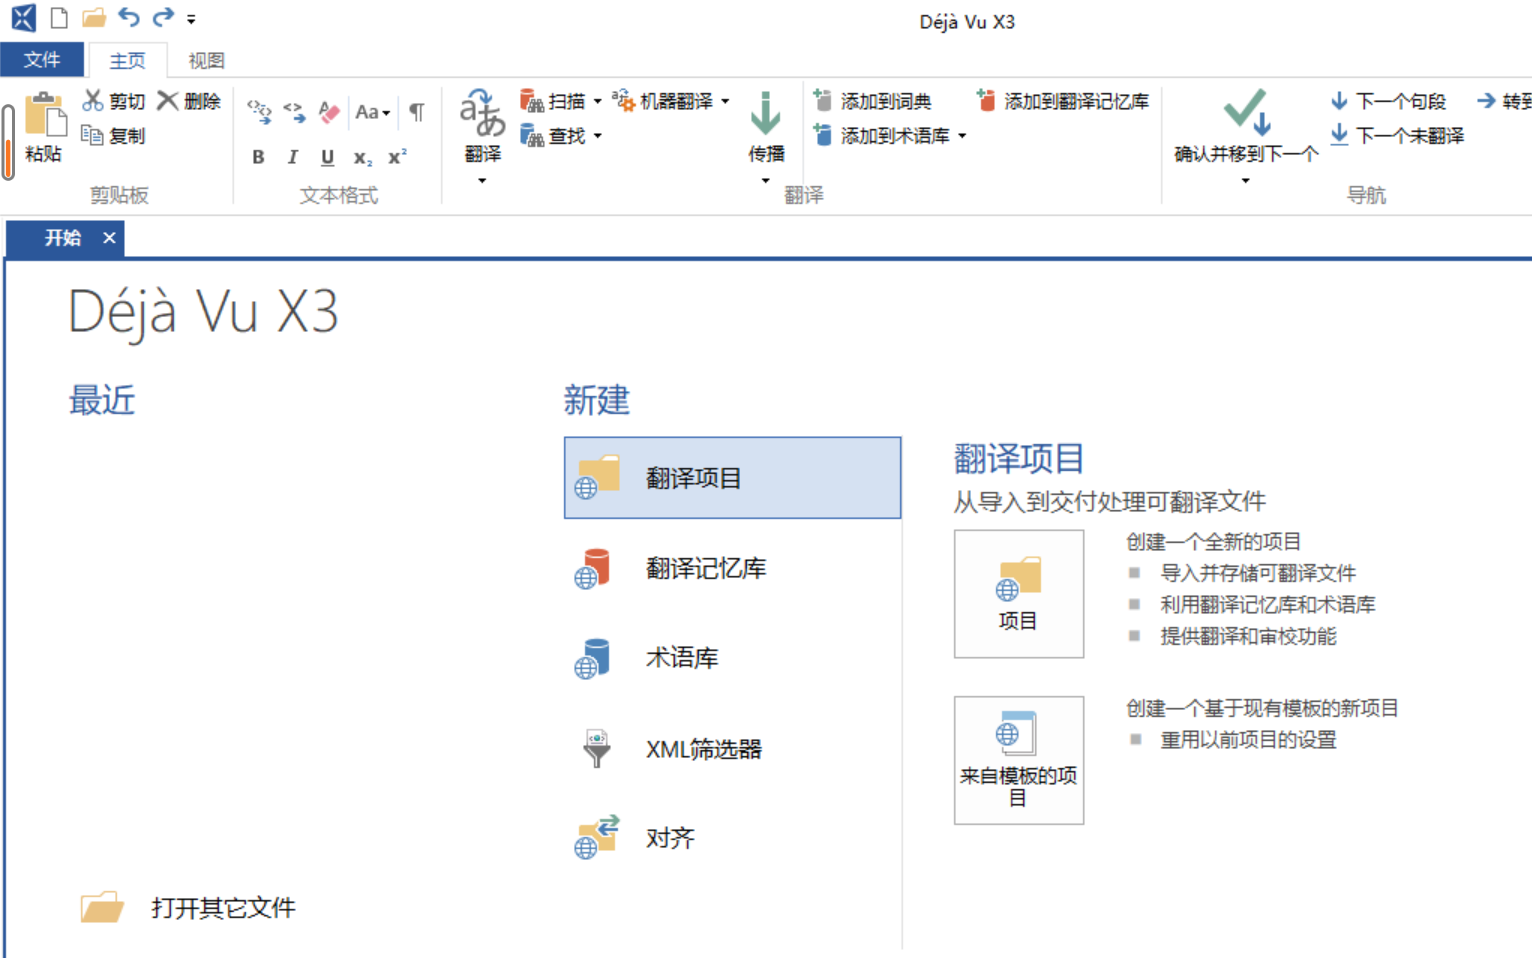Image resolution: width=1532 pixels, height=958 pixels.
Task: Expand the 机器翻译 dropdown arrow
Action: click(725, 101)
